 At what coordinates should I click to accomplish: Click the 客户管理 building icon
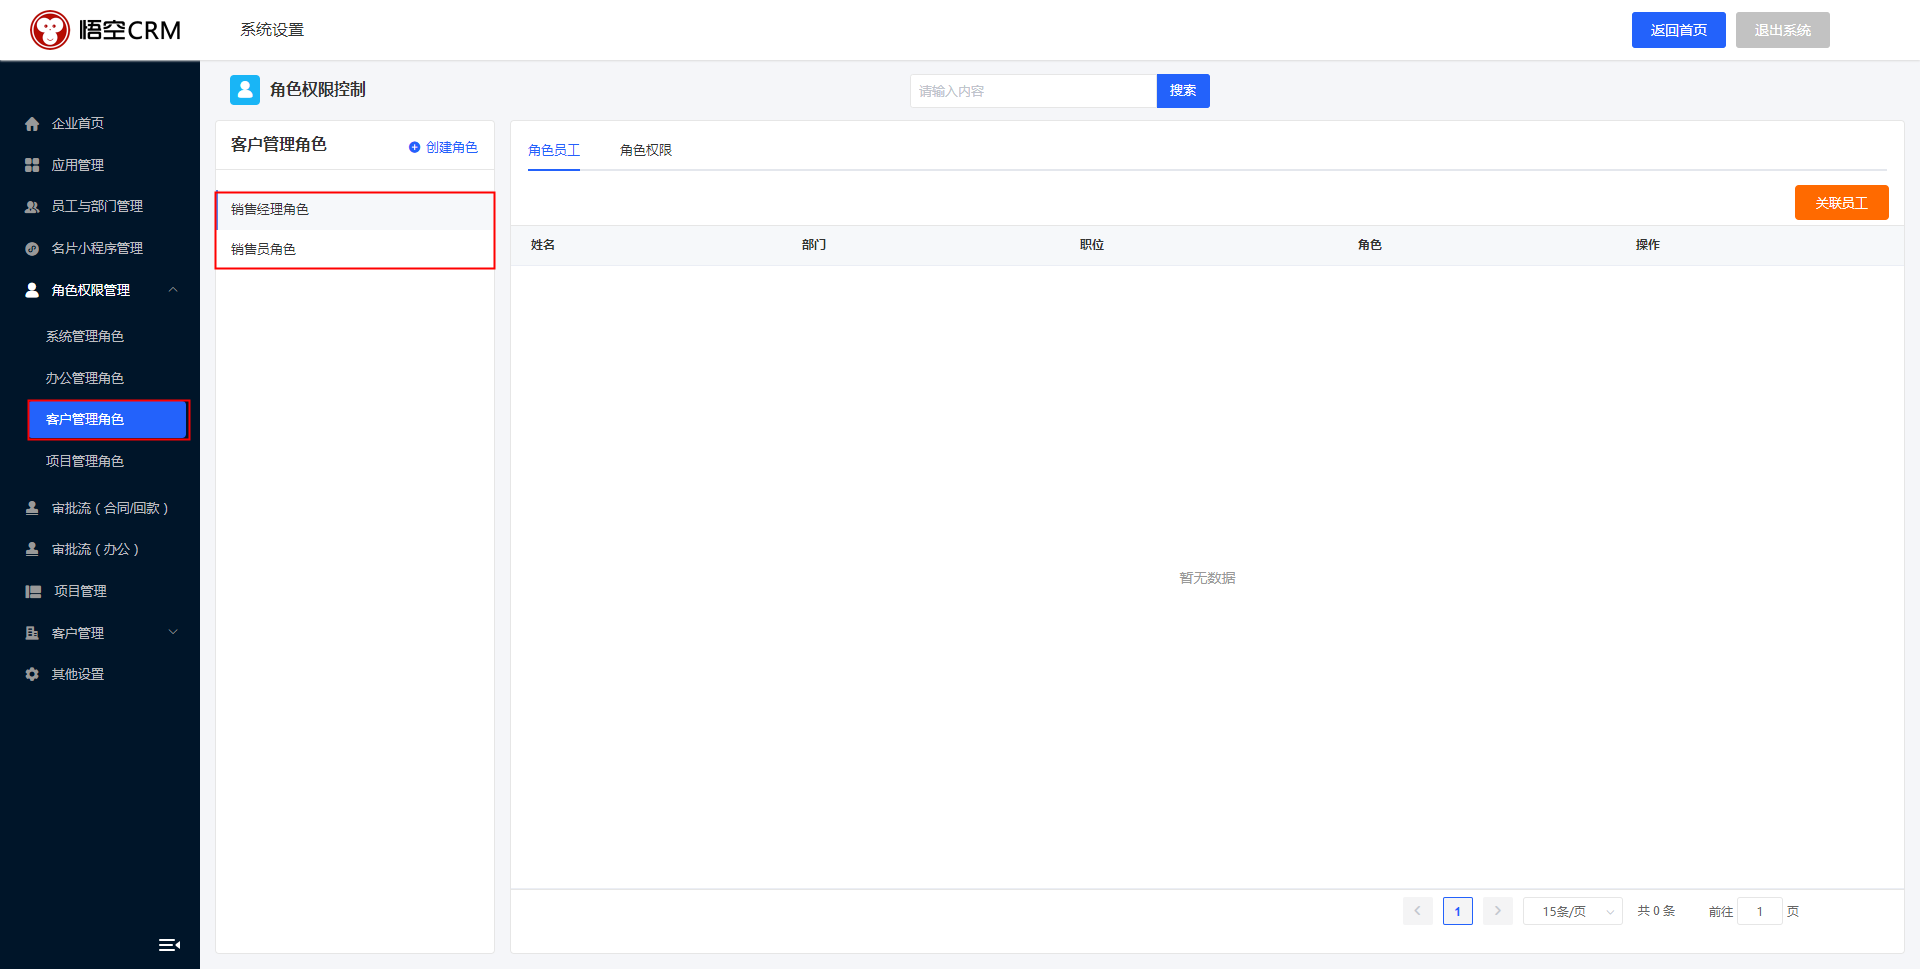click(32, 633)
